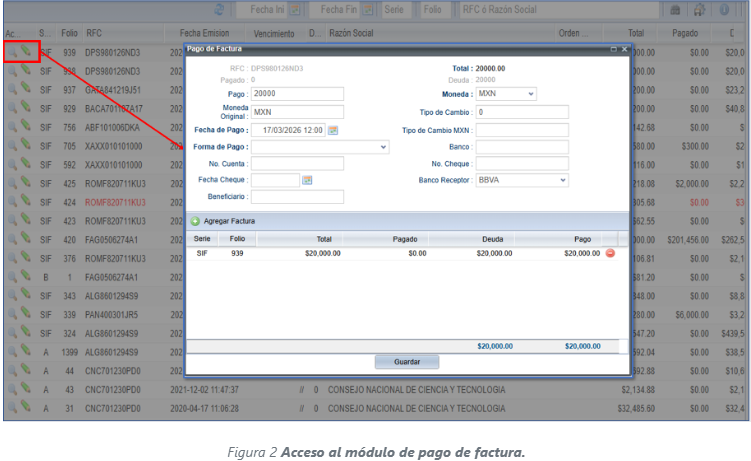Click the Folio column header in dialog
This screenshot has width=751, height=461.
point(237,238)
